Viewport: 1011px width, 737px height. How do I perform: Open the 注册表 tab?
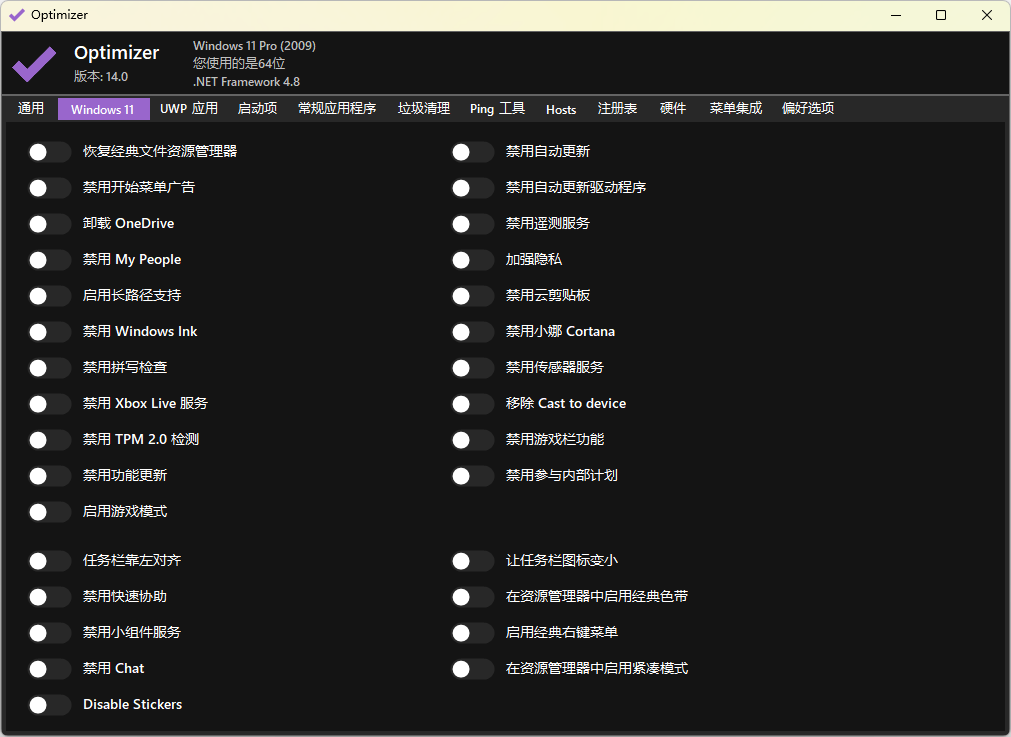point(617,109)
